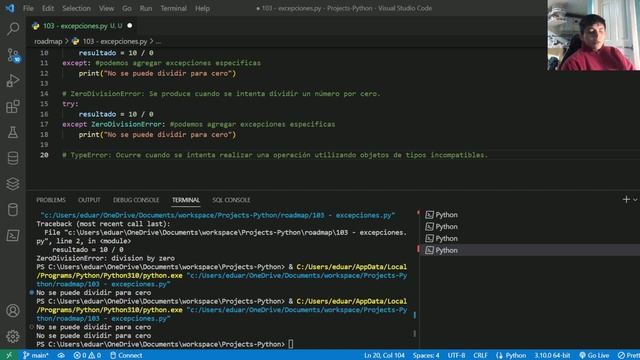Open the Run menu
640x360 pixels.
click(x=146, y=8)
